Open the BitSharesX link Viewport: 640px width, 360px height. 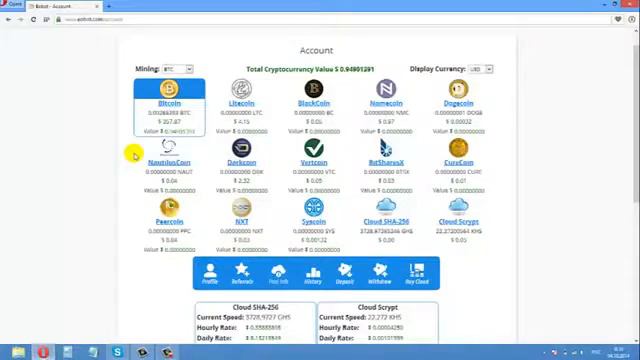point(386,162)
